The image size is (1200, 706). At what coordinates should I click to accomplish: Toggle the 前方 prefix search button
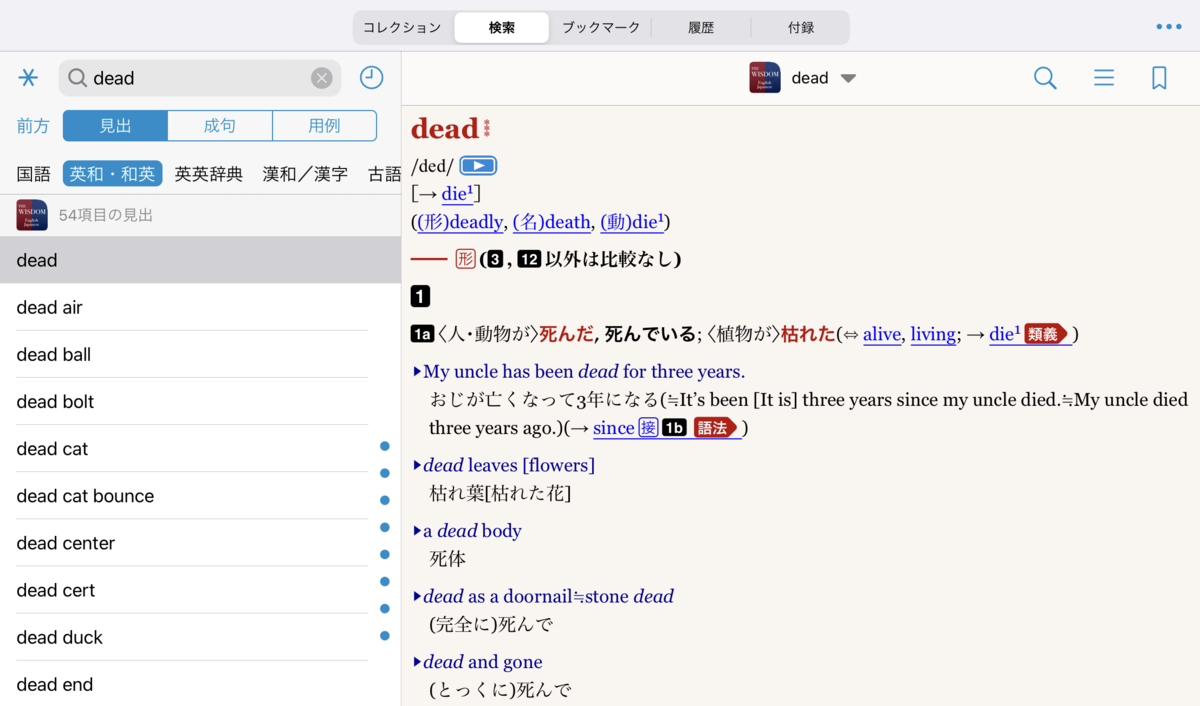point(33,126)
